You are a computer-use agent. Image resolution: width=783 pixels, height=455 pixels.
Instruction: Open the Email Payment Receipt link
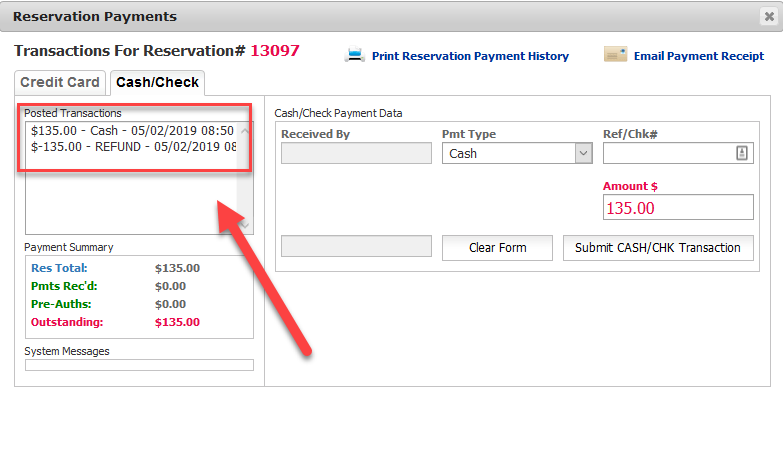(x=698, y=56)
